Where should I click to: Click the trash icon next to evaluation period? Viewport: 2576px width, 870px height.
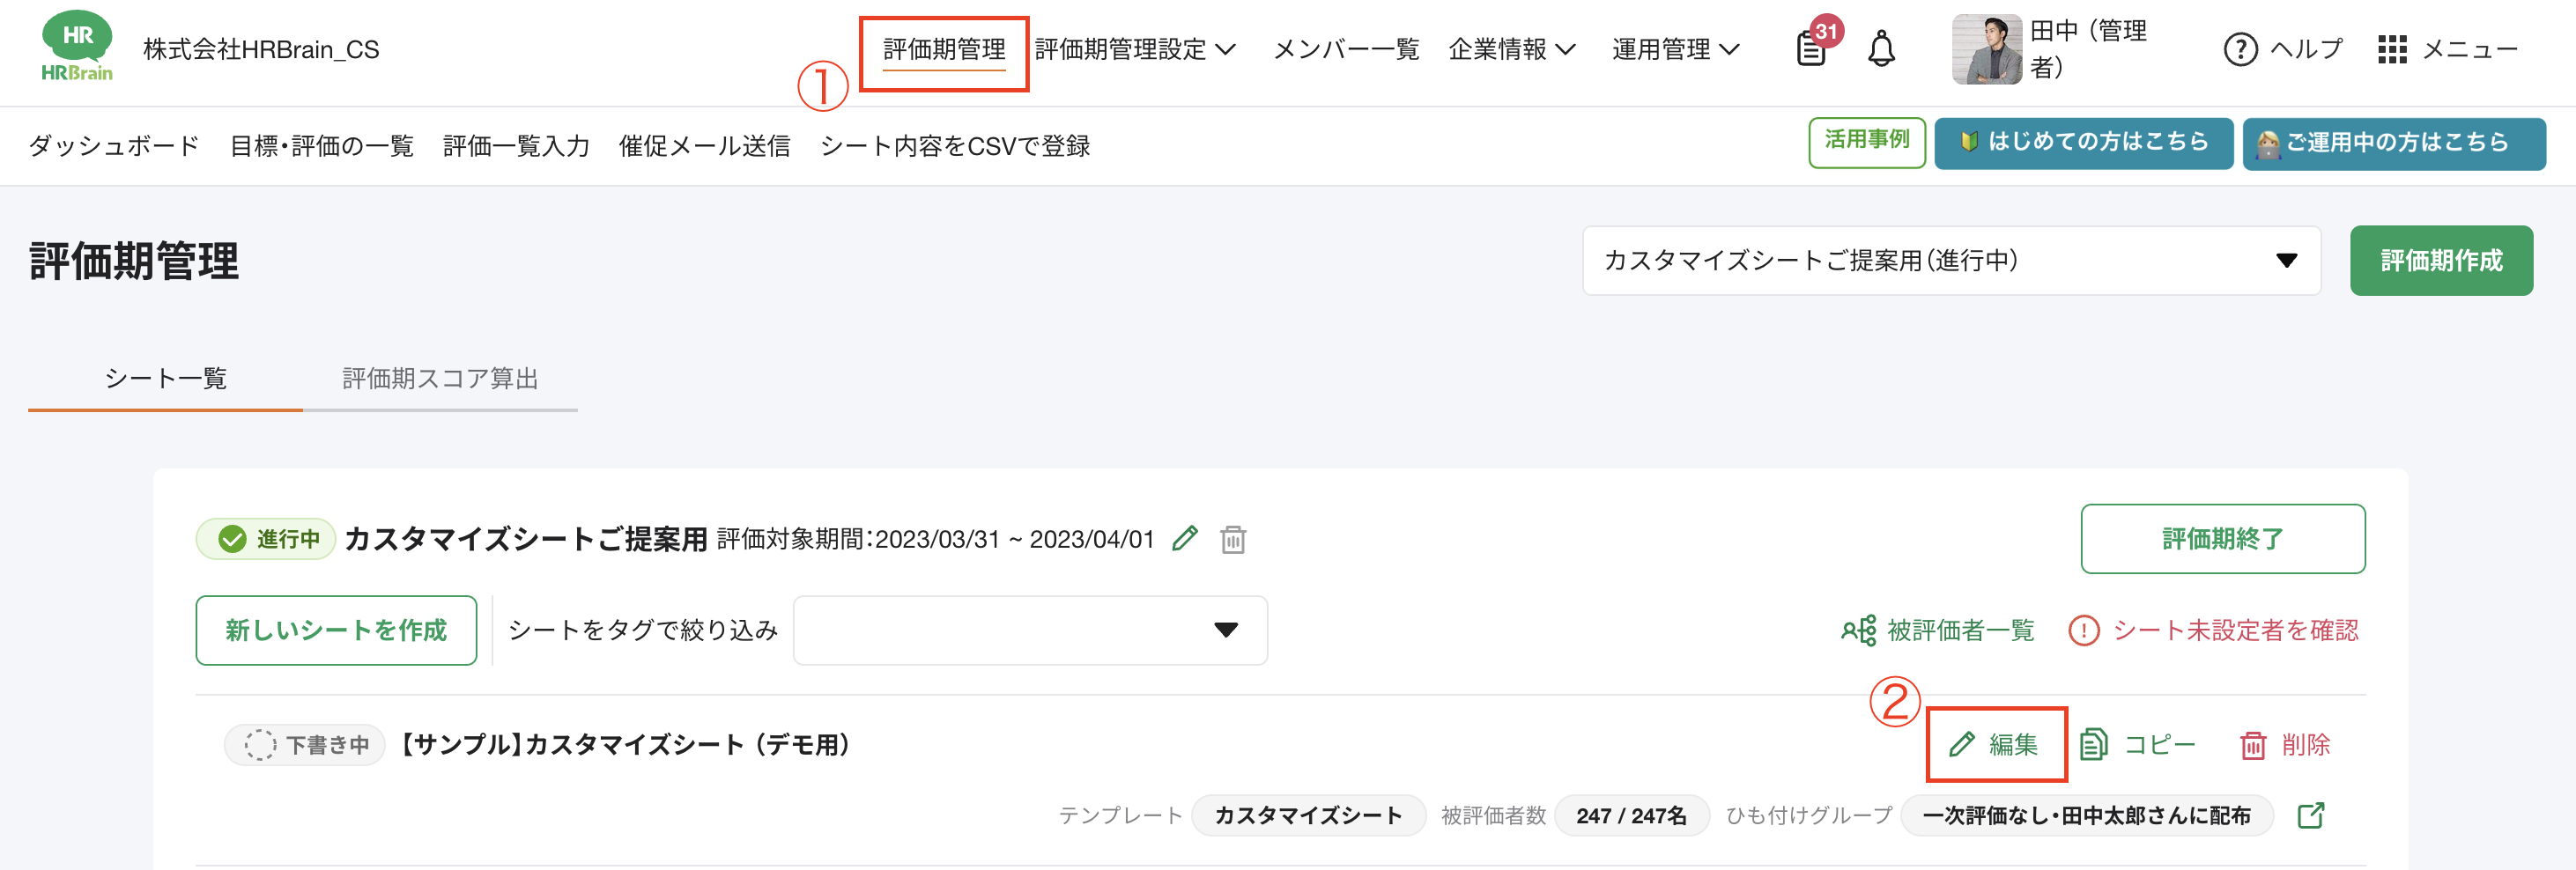click(1233, 538)
